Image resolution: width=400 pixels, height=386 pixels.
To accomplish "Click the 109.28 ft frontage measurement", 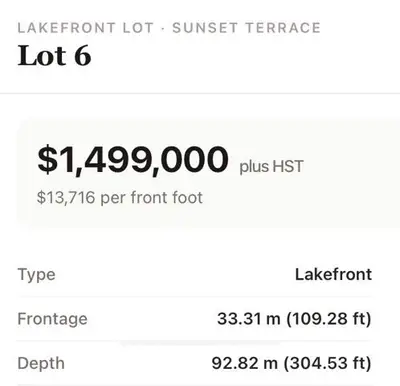I will click(328, 319).
